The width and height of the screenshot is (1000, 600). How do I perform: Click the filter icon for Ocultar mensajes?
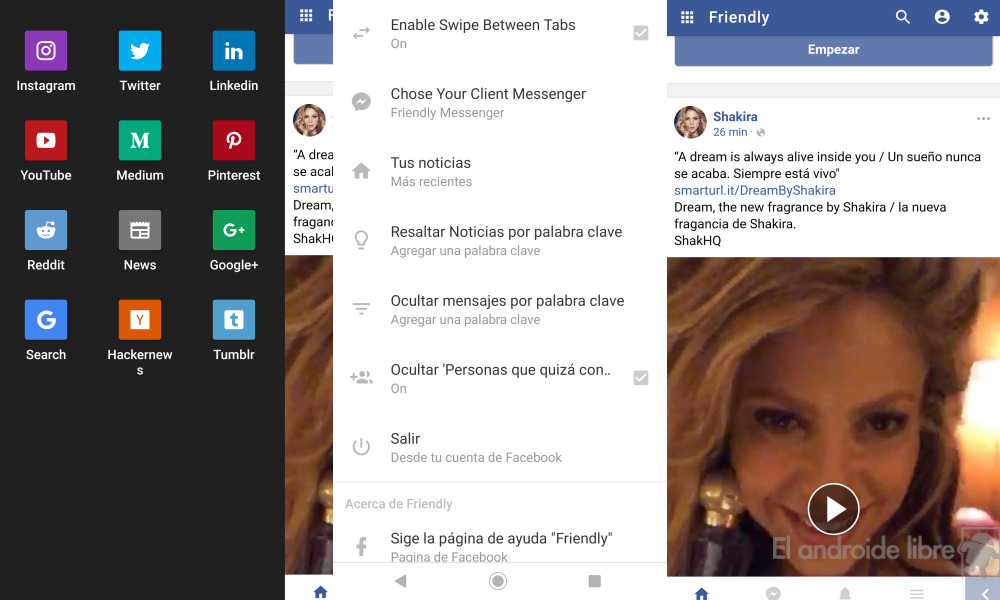[x=361, y=309]
